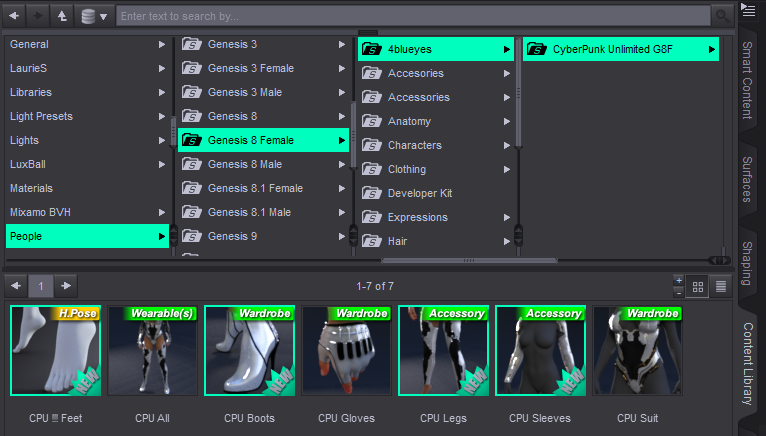Open the Accesories folder
Viewport: 766px width, 436px height.
(436, 73)
